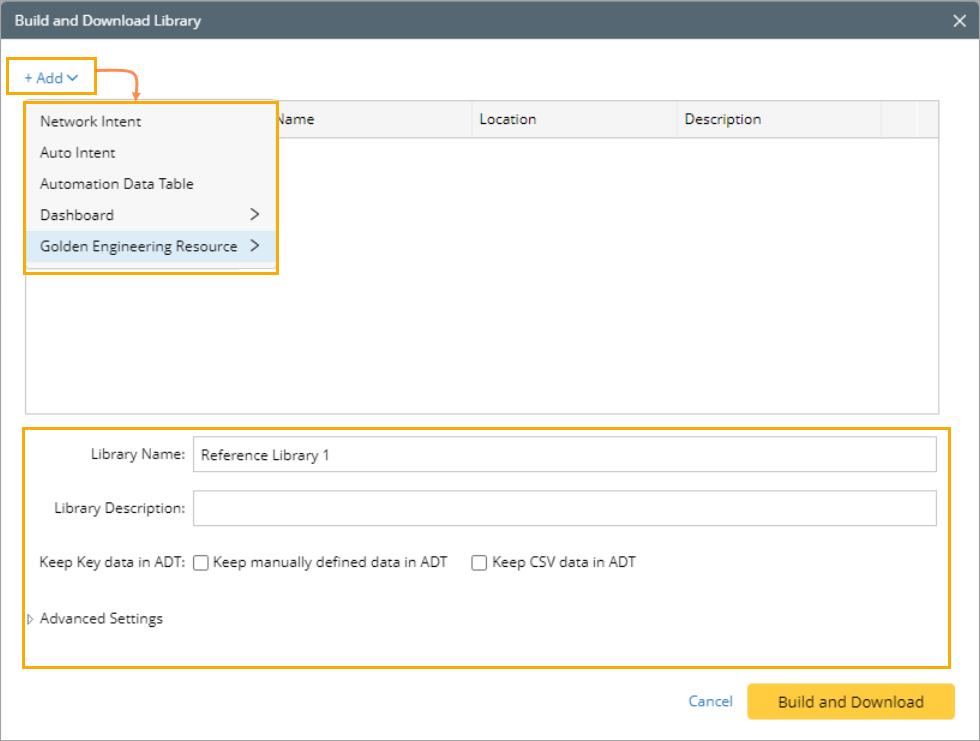980x741 pixels.
Task: Click the empty library items list area
Action: coord(600,300)
